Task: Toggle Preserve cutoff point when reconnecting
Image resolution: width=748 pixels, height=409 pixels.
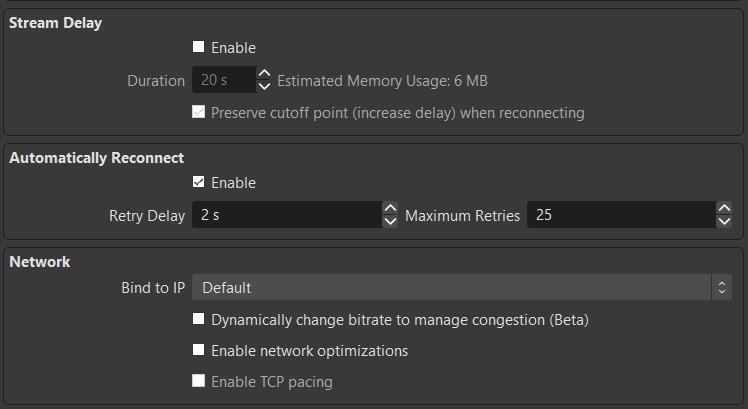Action: point(199,113)
